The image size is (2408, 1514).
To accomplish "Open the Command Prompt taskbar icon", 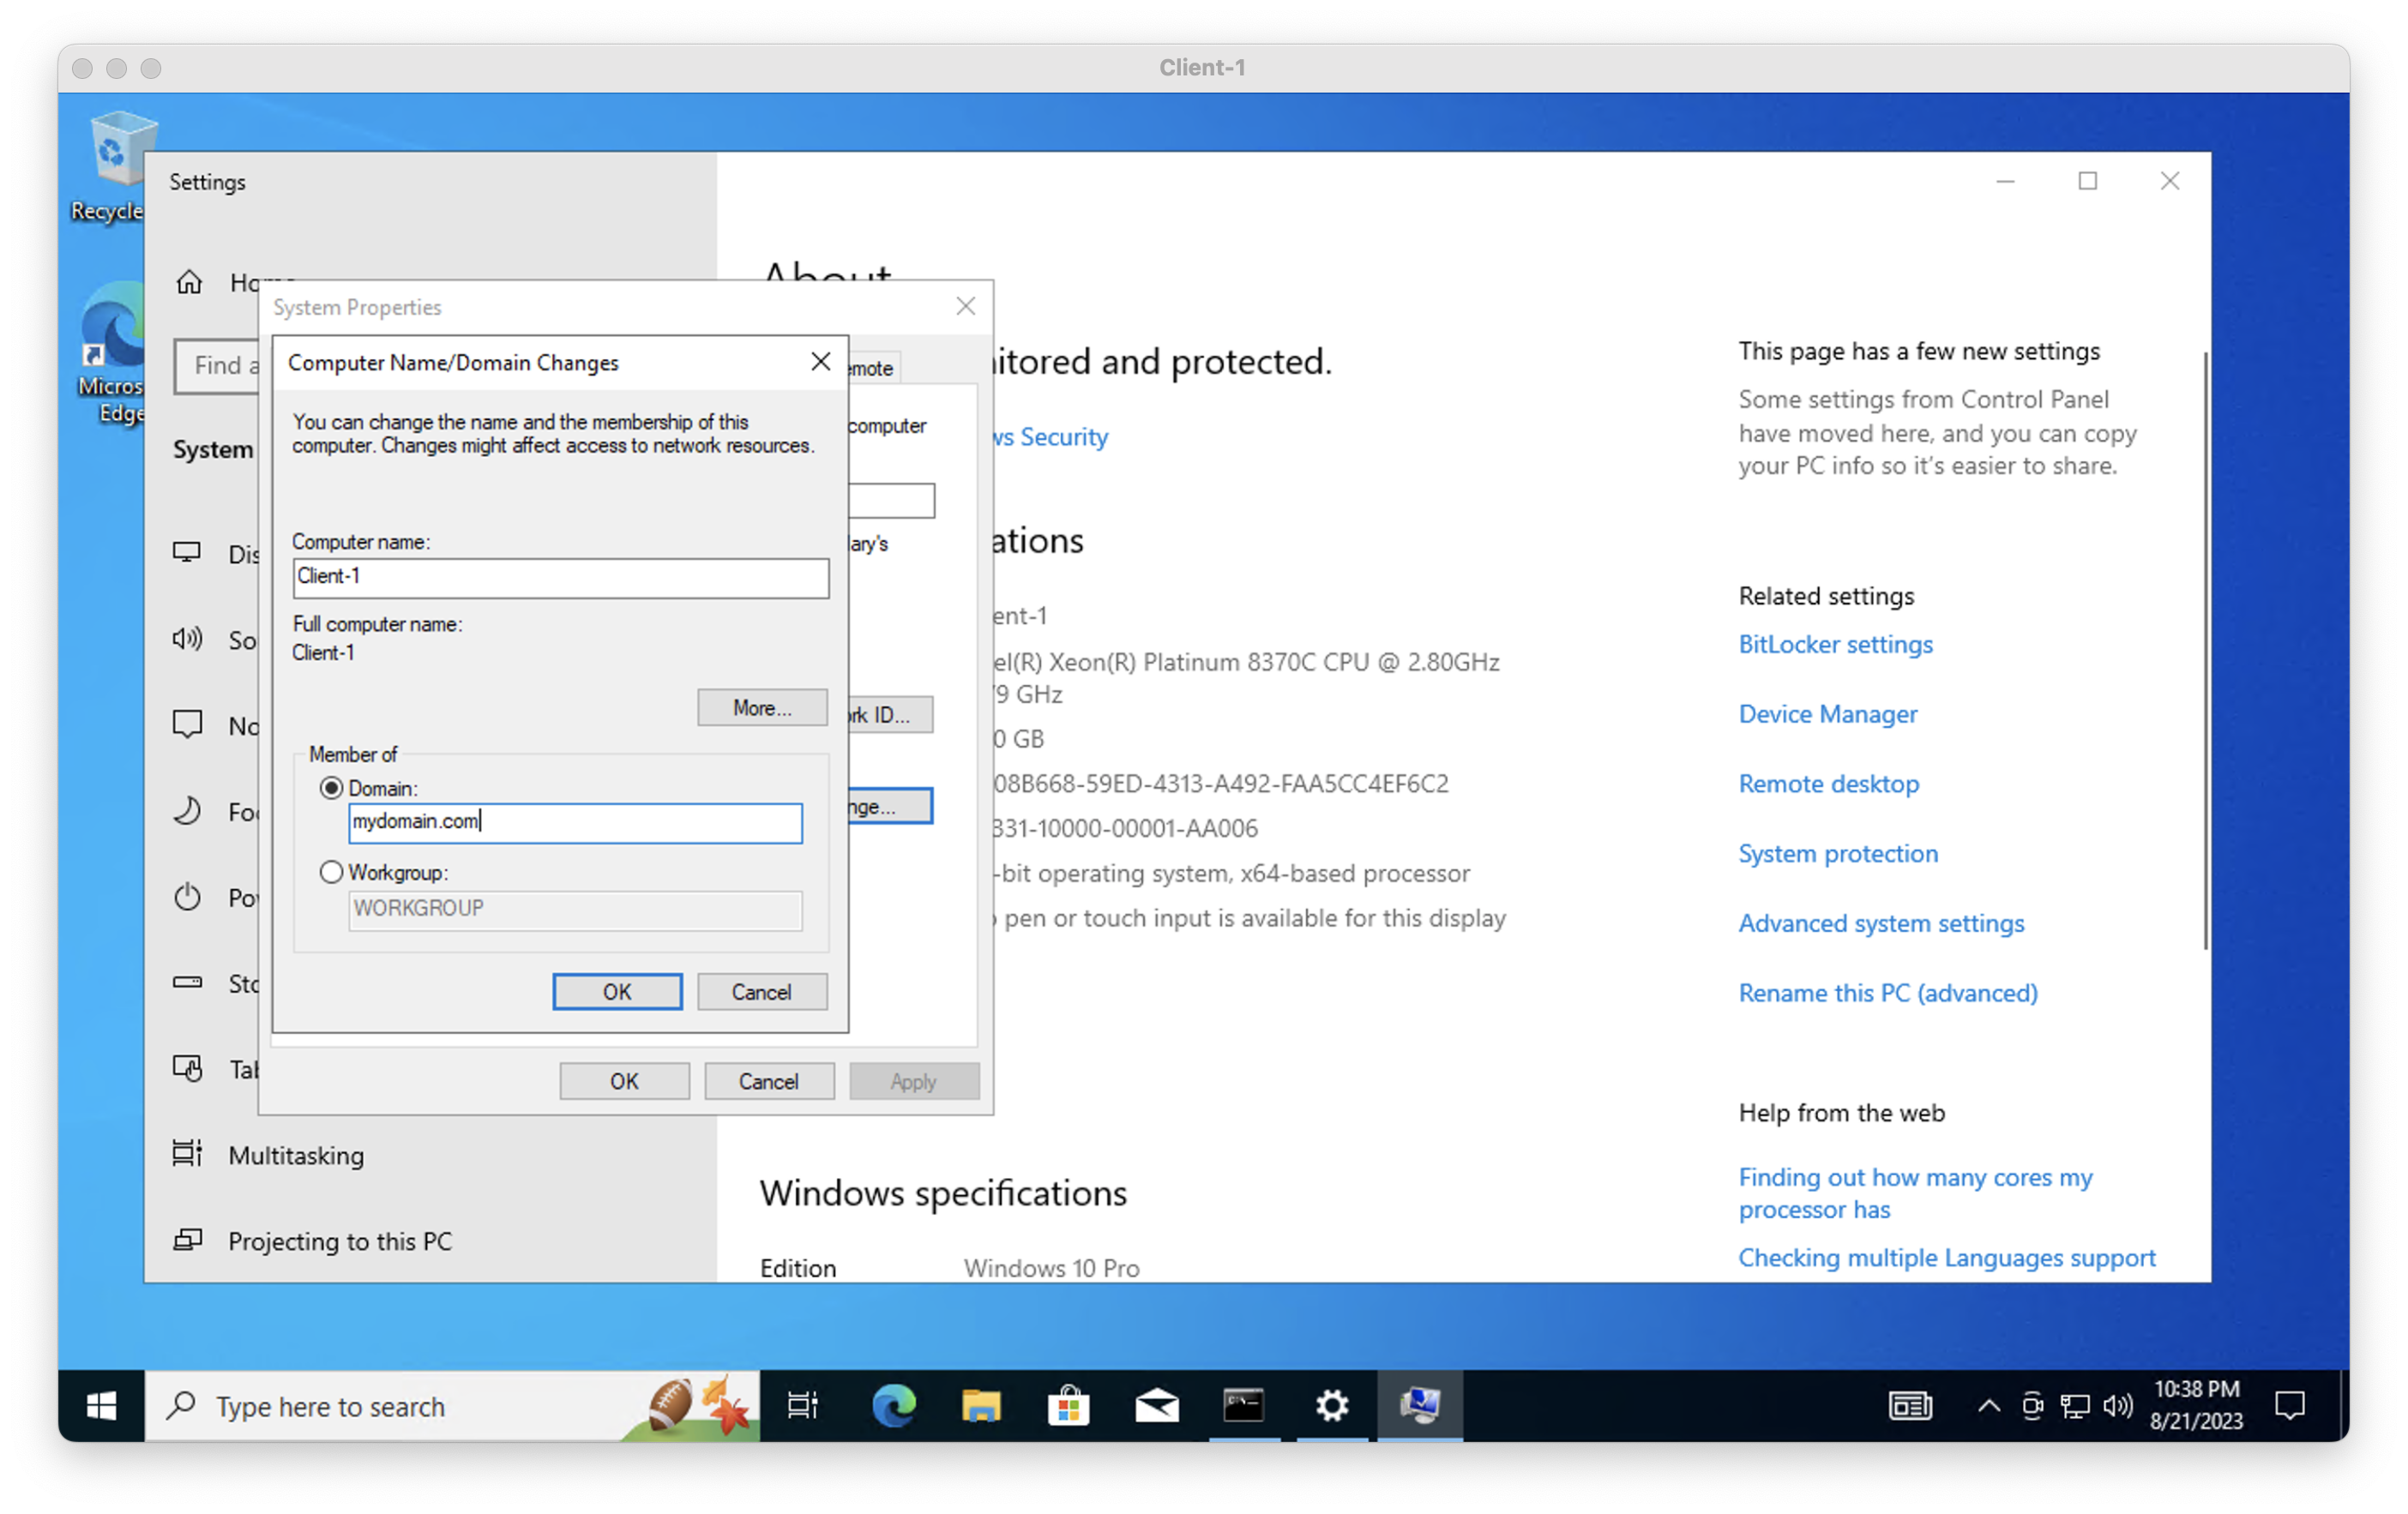I will [x=1244, y=1405].
